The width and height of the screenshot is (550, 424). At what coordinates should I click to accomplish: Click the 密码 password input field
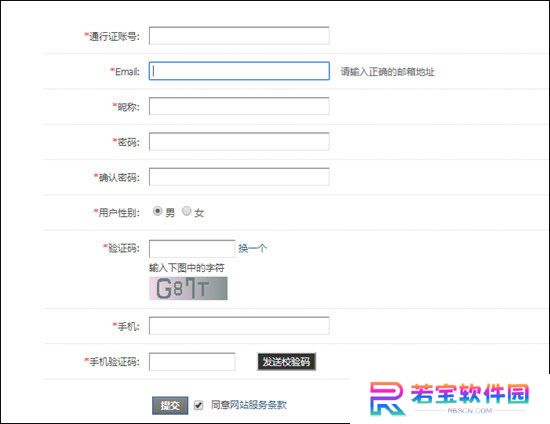[239, 142]
